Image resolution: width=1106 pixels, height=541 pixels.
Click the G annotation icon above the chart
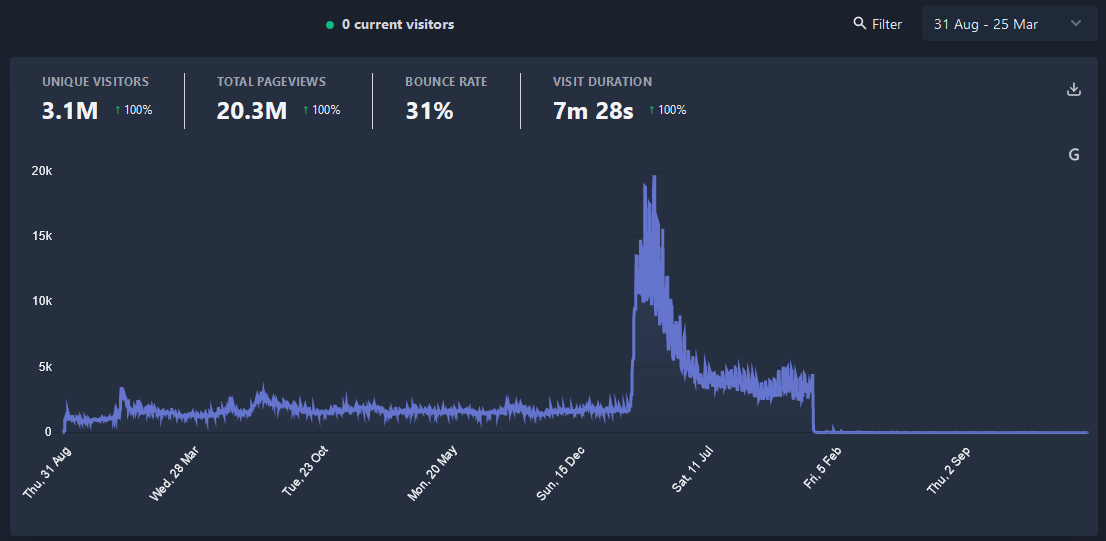[x=1074, y=154]
